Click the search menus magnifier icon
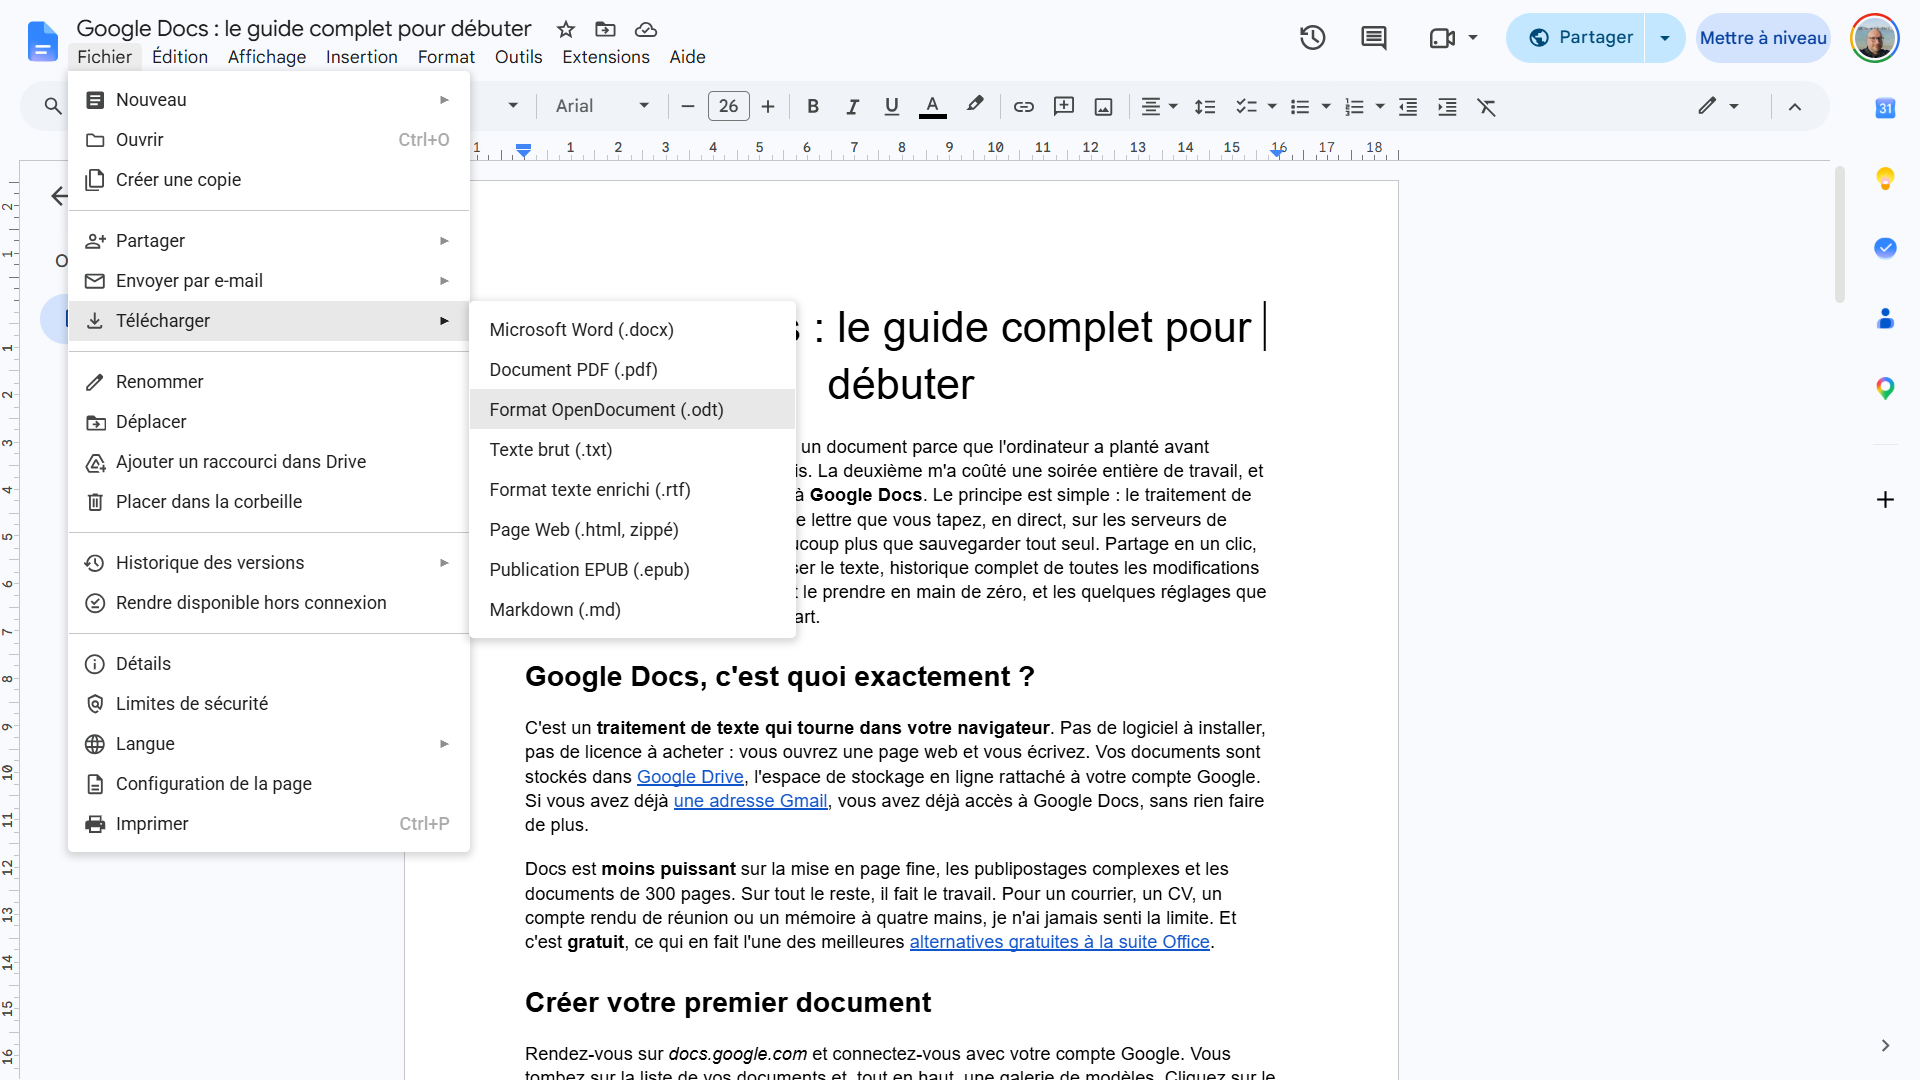 [53, 106]
